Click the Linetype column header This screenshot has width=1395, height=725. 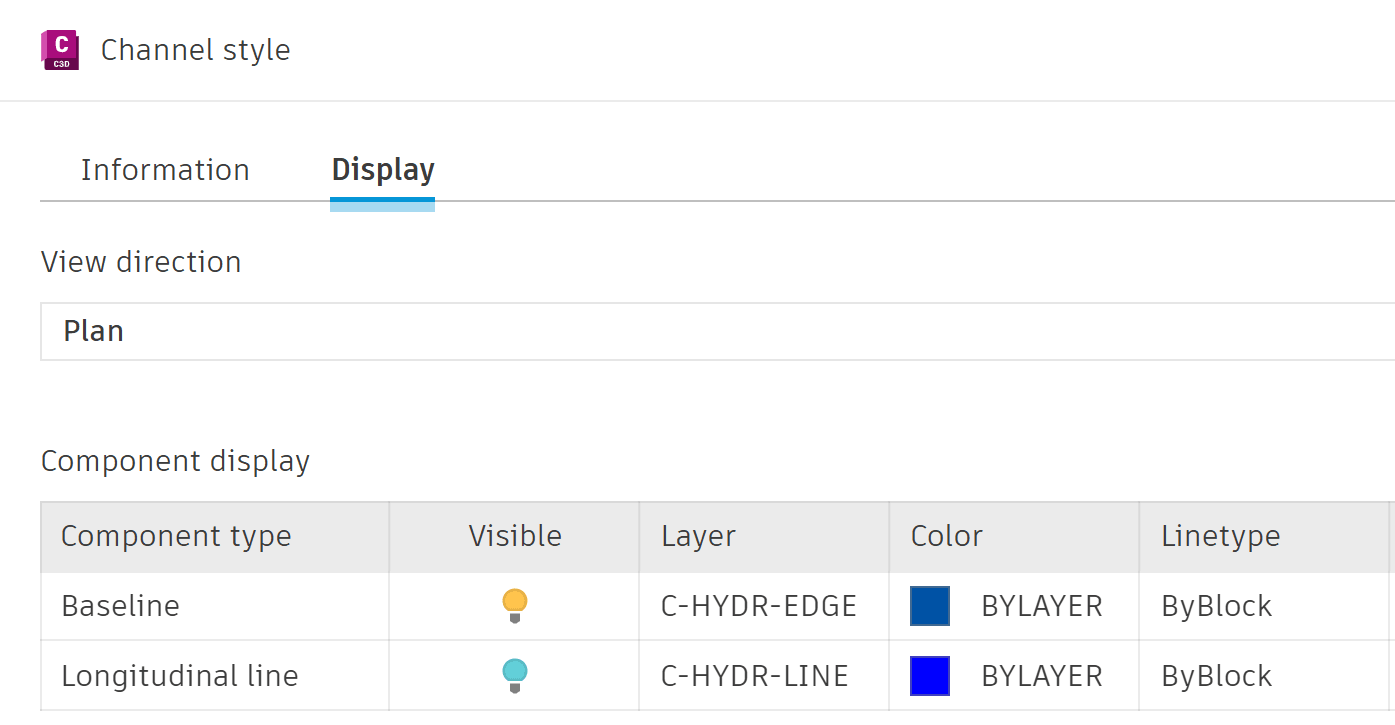coord(1220,536)
